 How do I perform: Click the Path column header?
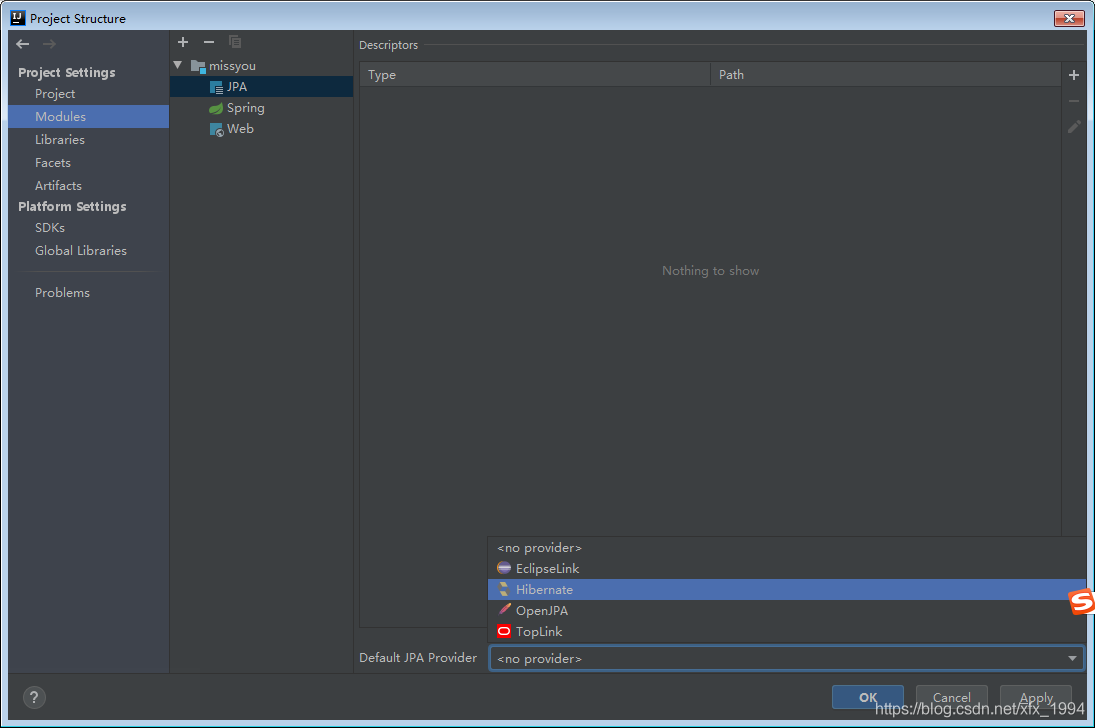coord(885,75)
